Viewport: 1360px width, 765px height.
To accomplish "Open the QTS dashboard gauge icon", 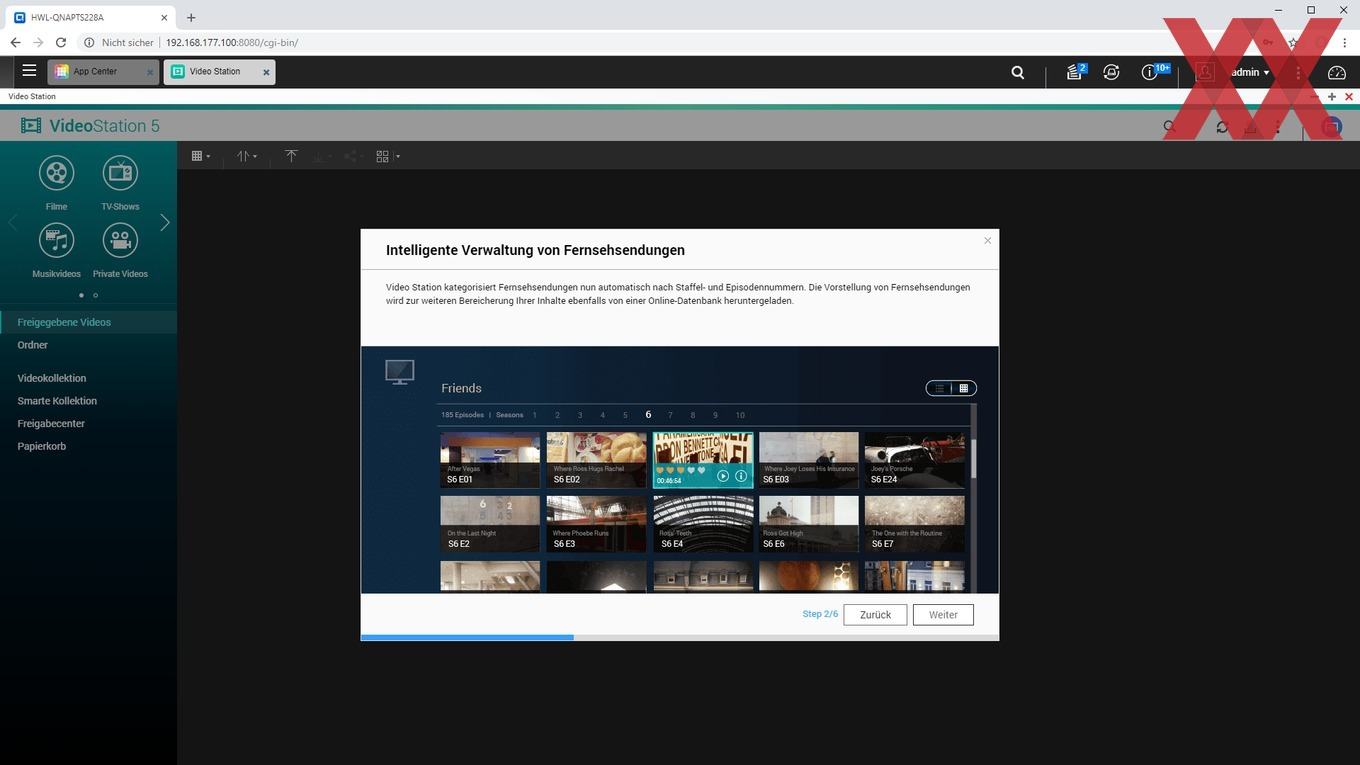I will pyautogui.click(x=1337, y=72).
